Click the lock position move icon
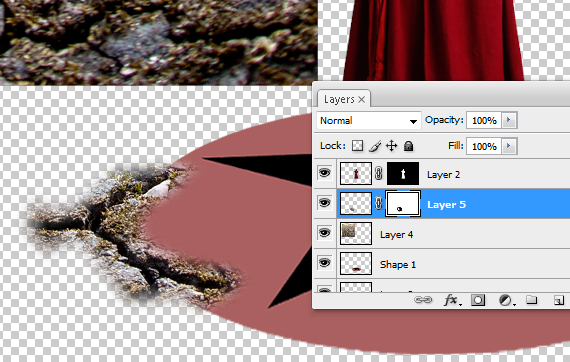Screen dimensions: 570x362 [x=392, y=146]
